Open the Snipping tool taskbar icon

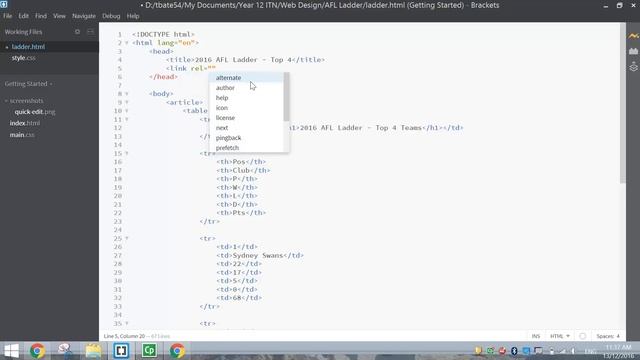click(x=65, y=351)
